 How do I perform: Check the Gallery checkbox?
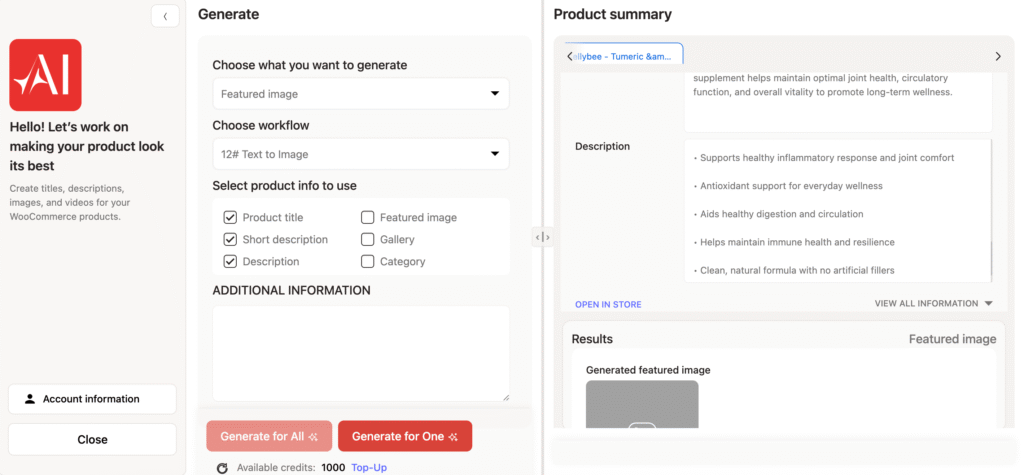367,239
